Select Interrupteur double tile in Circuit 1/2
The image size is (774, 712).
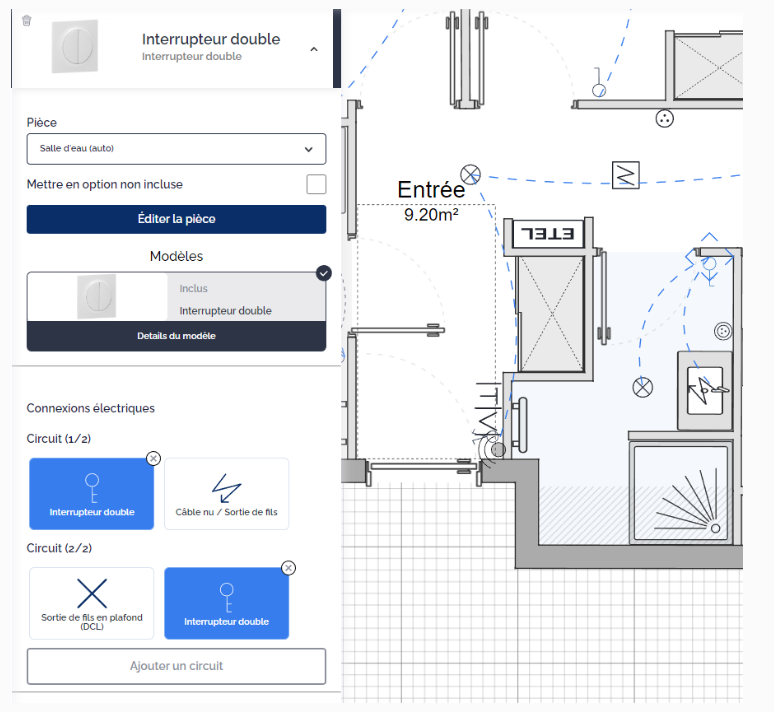point(92,494)
